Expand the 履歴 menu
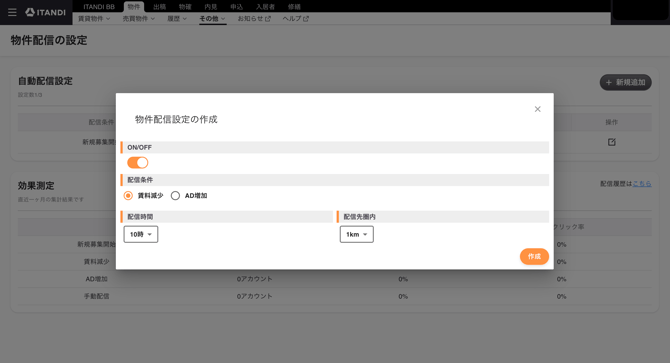Image resolution: width=670 pixels, height=363 pixels. coord(177,19)
